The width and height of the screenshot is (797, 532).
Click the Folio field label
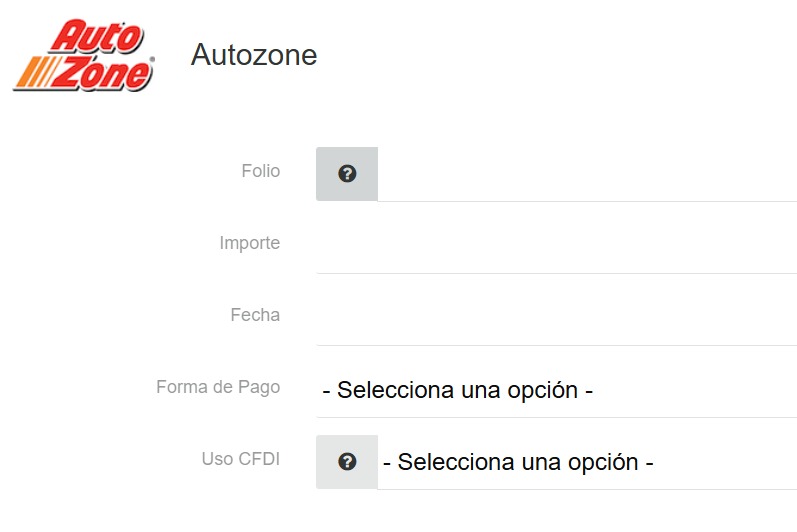(261, 171)
